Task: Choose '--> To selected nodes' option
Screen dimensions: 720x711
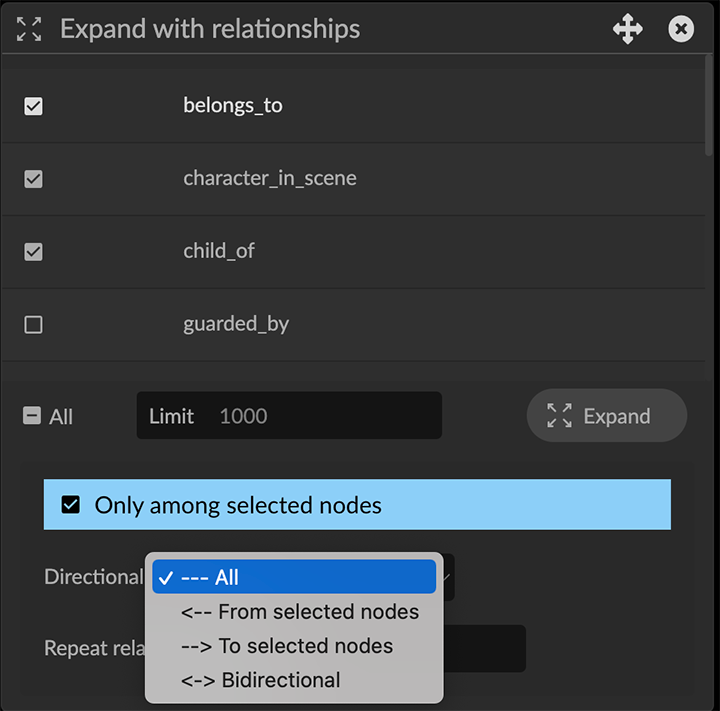Action: click(x=286, y=646)
